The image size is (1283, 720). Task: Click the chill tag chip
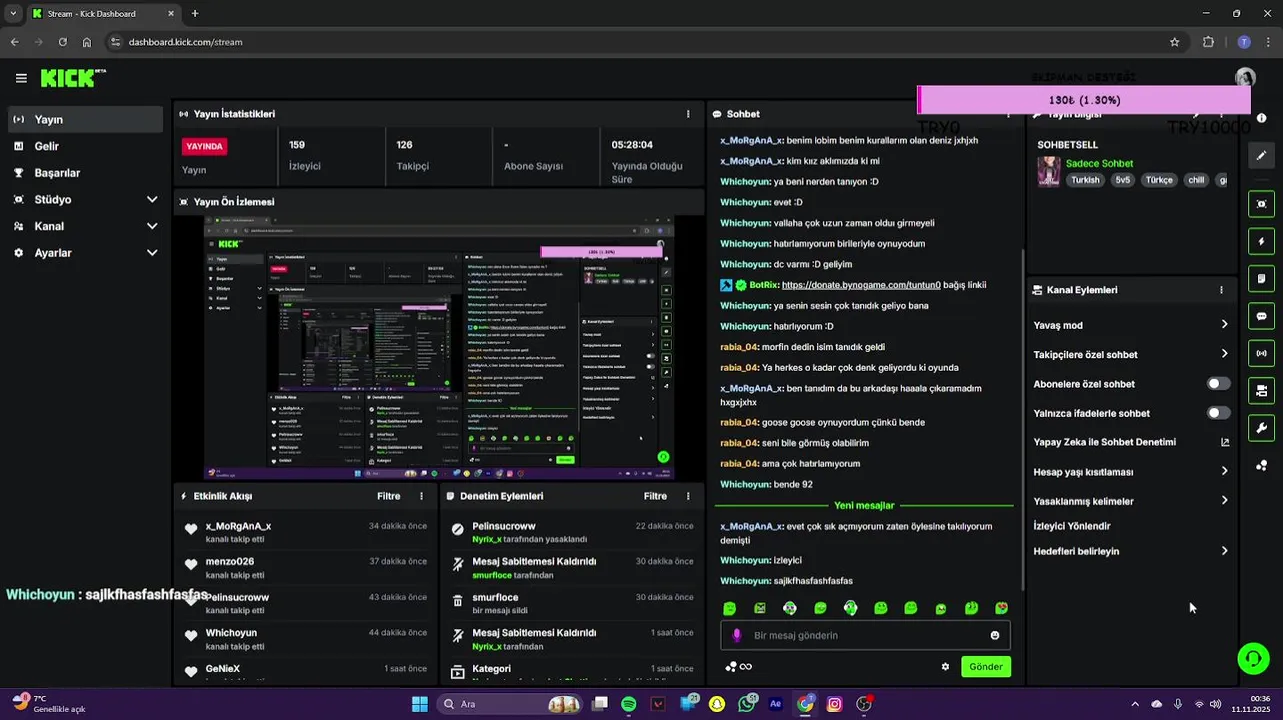tap(1196, 180)
